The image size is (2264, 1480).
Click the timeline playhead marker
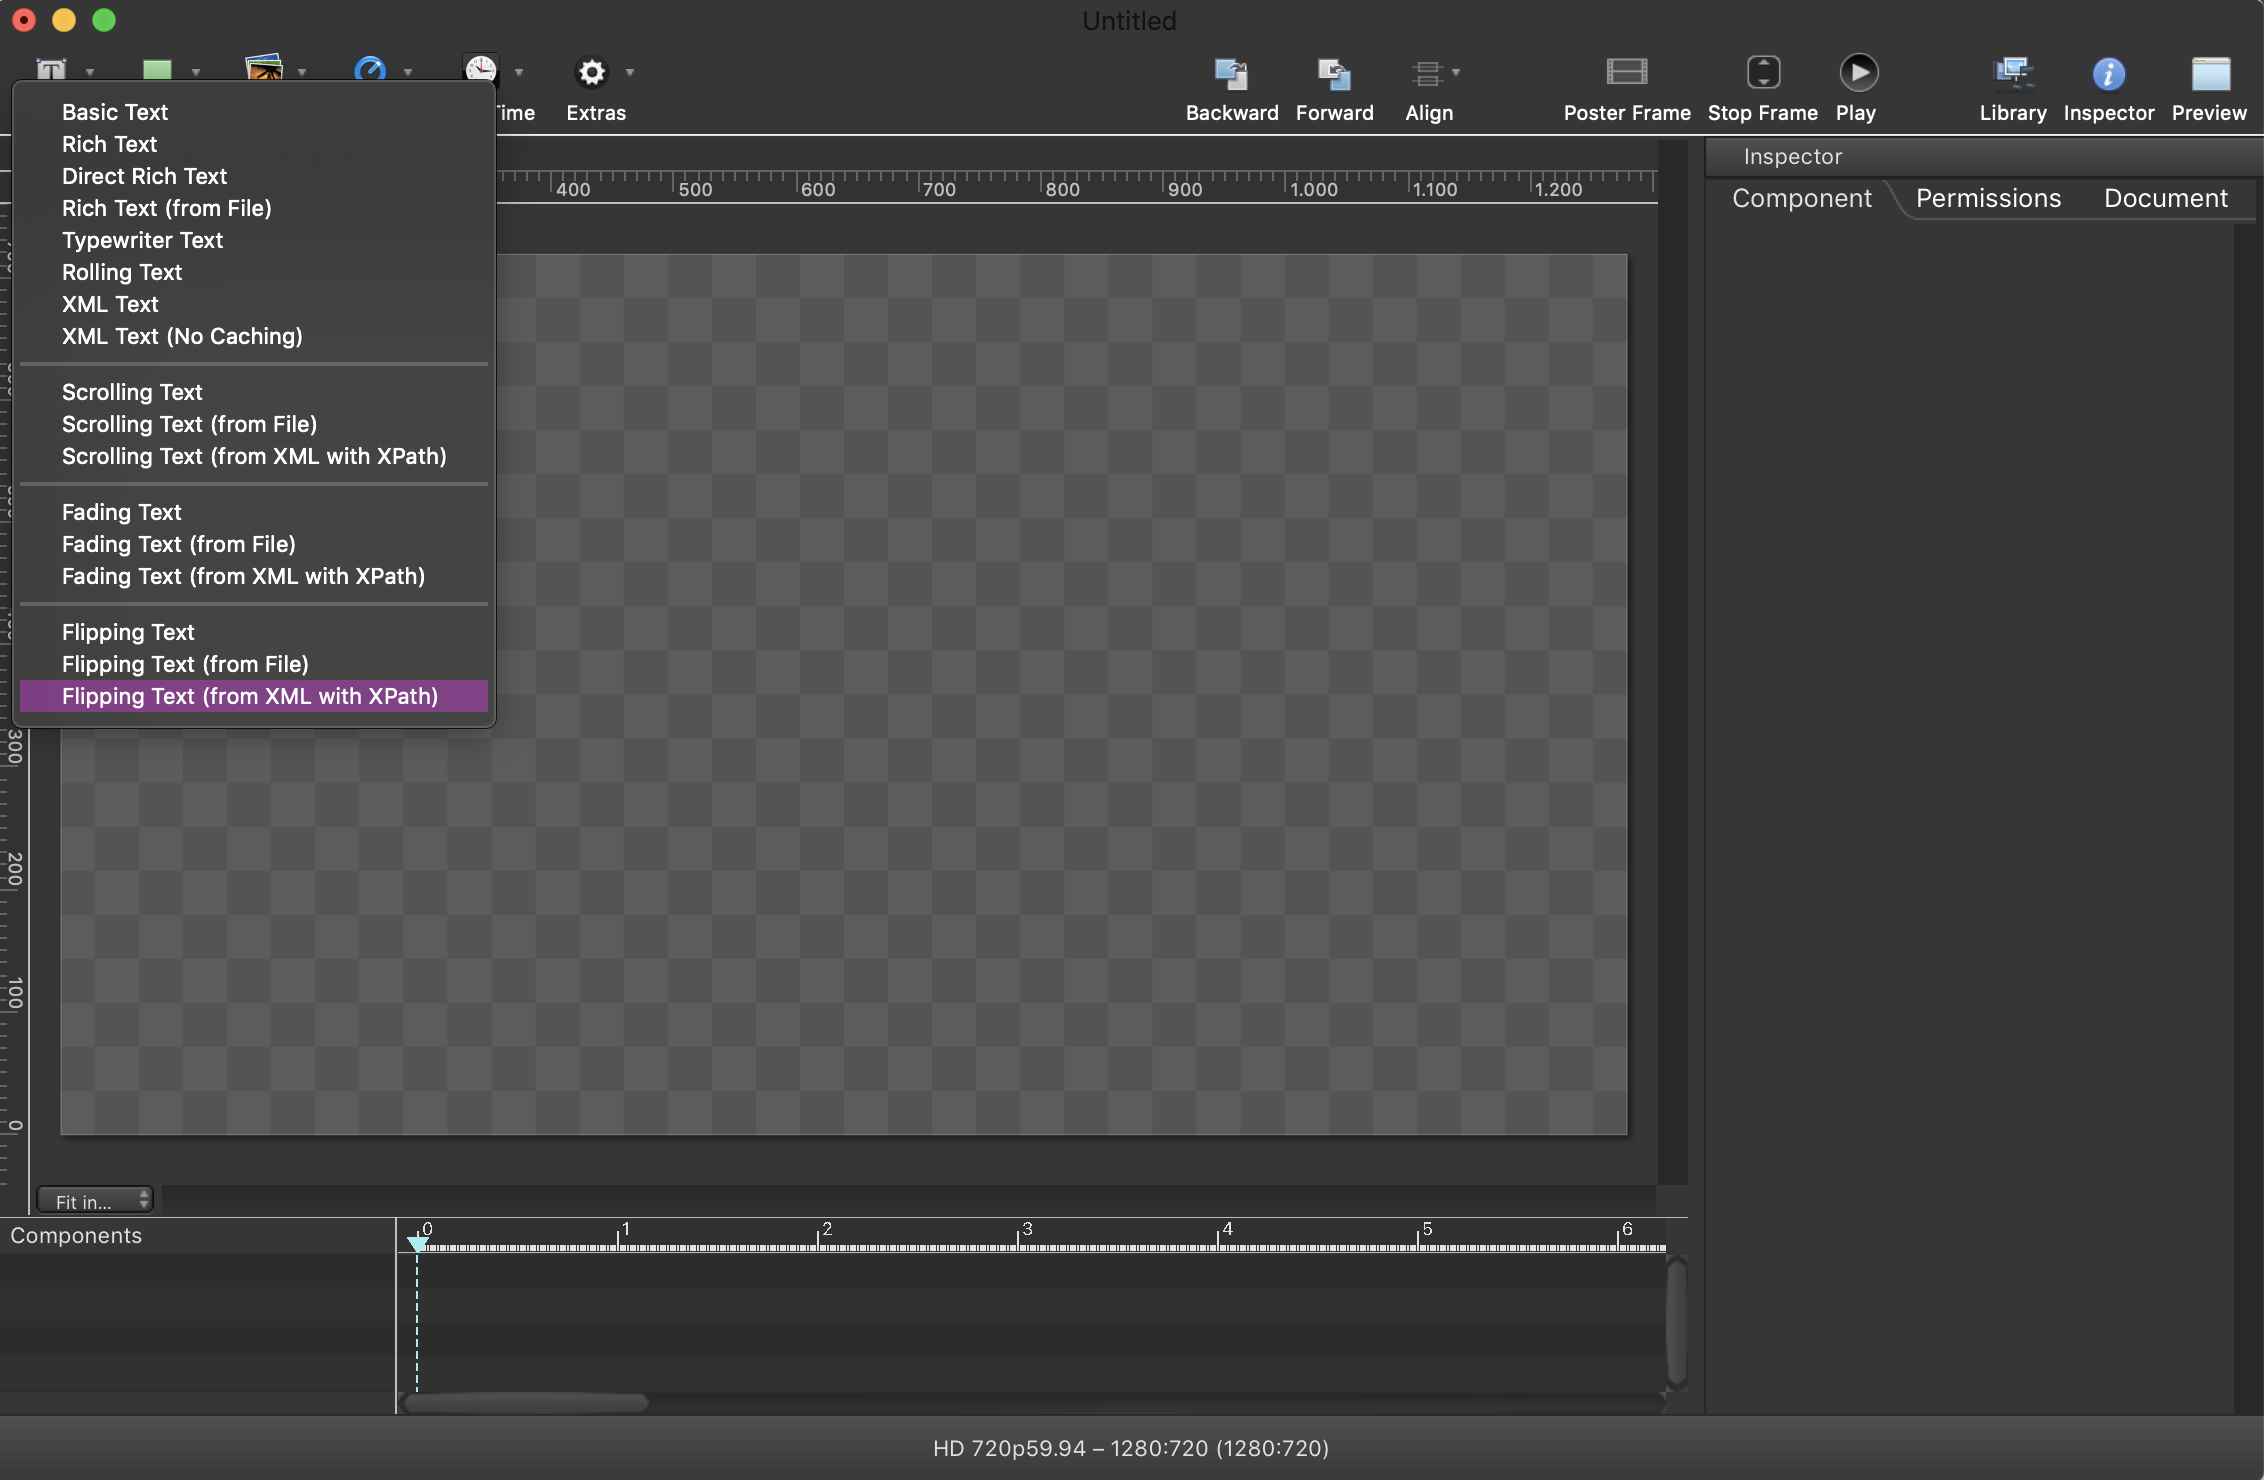(x=417, y=1243)
